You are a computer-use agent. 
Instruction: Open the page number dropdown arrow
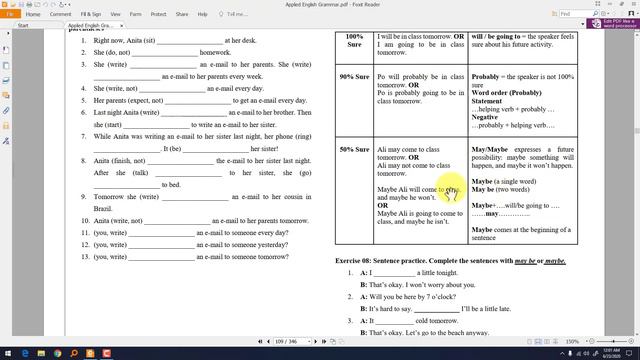click(x=309, y=341)
